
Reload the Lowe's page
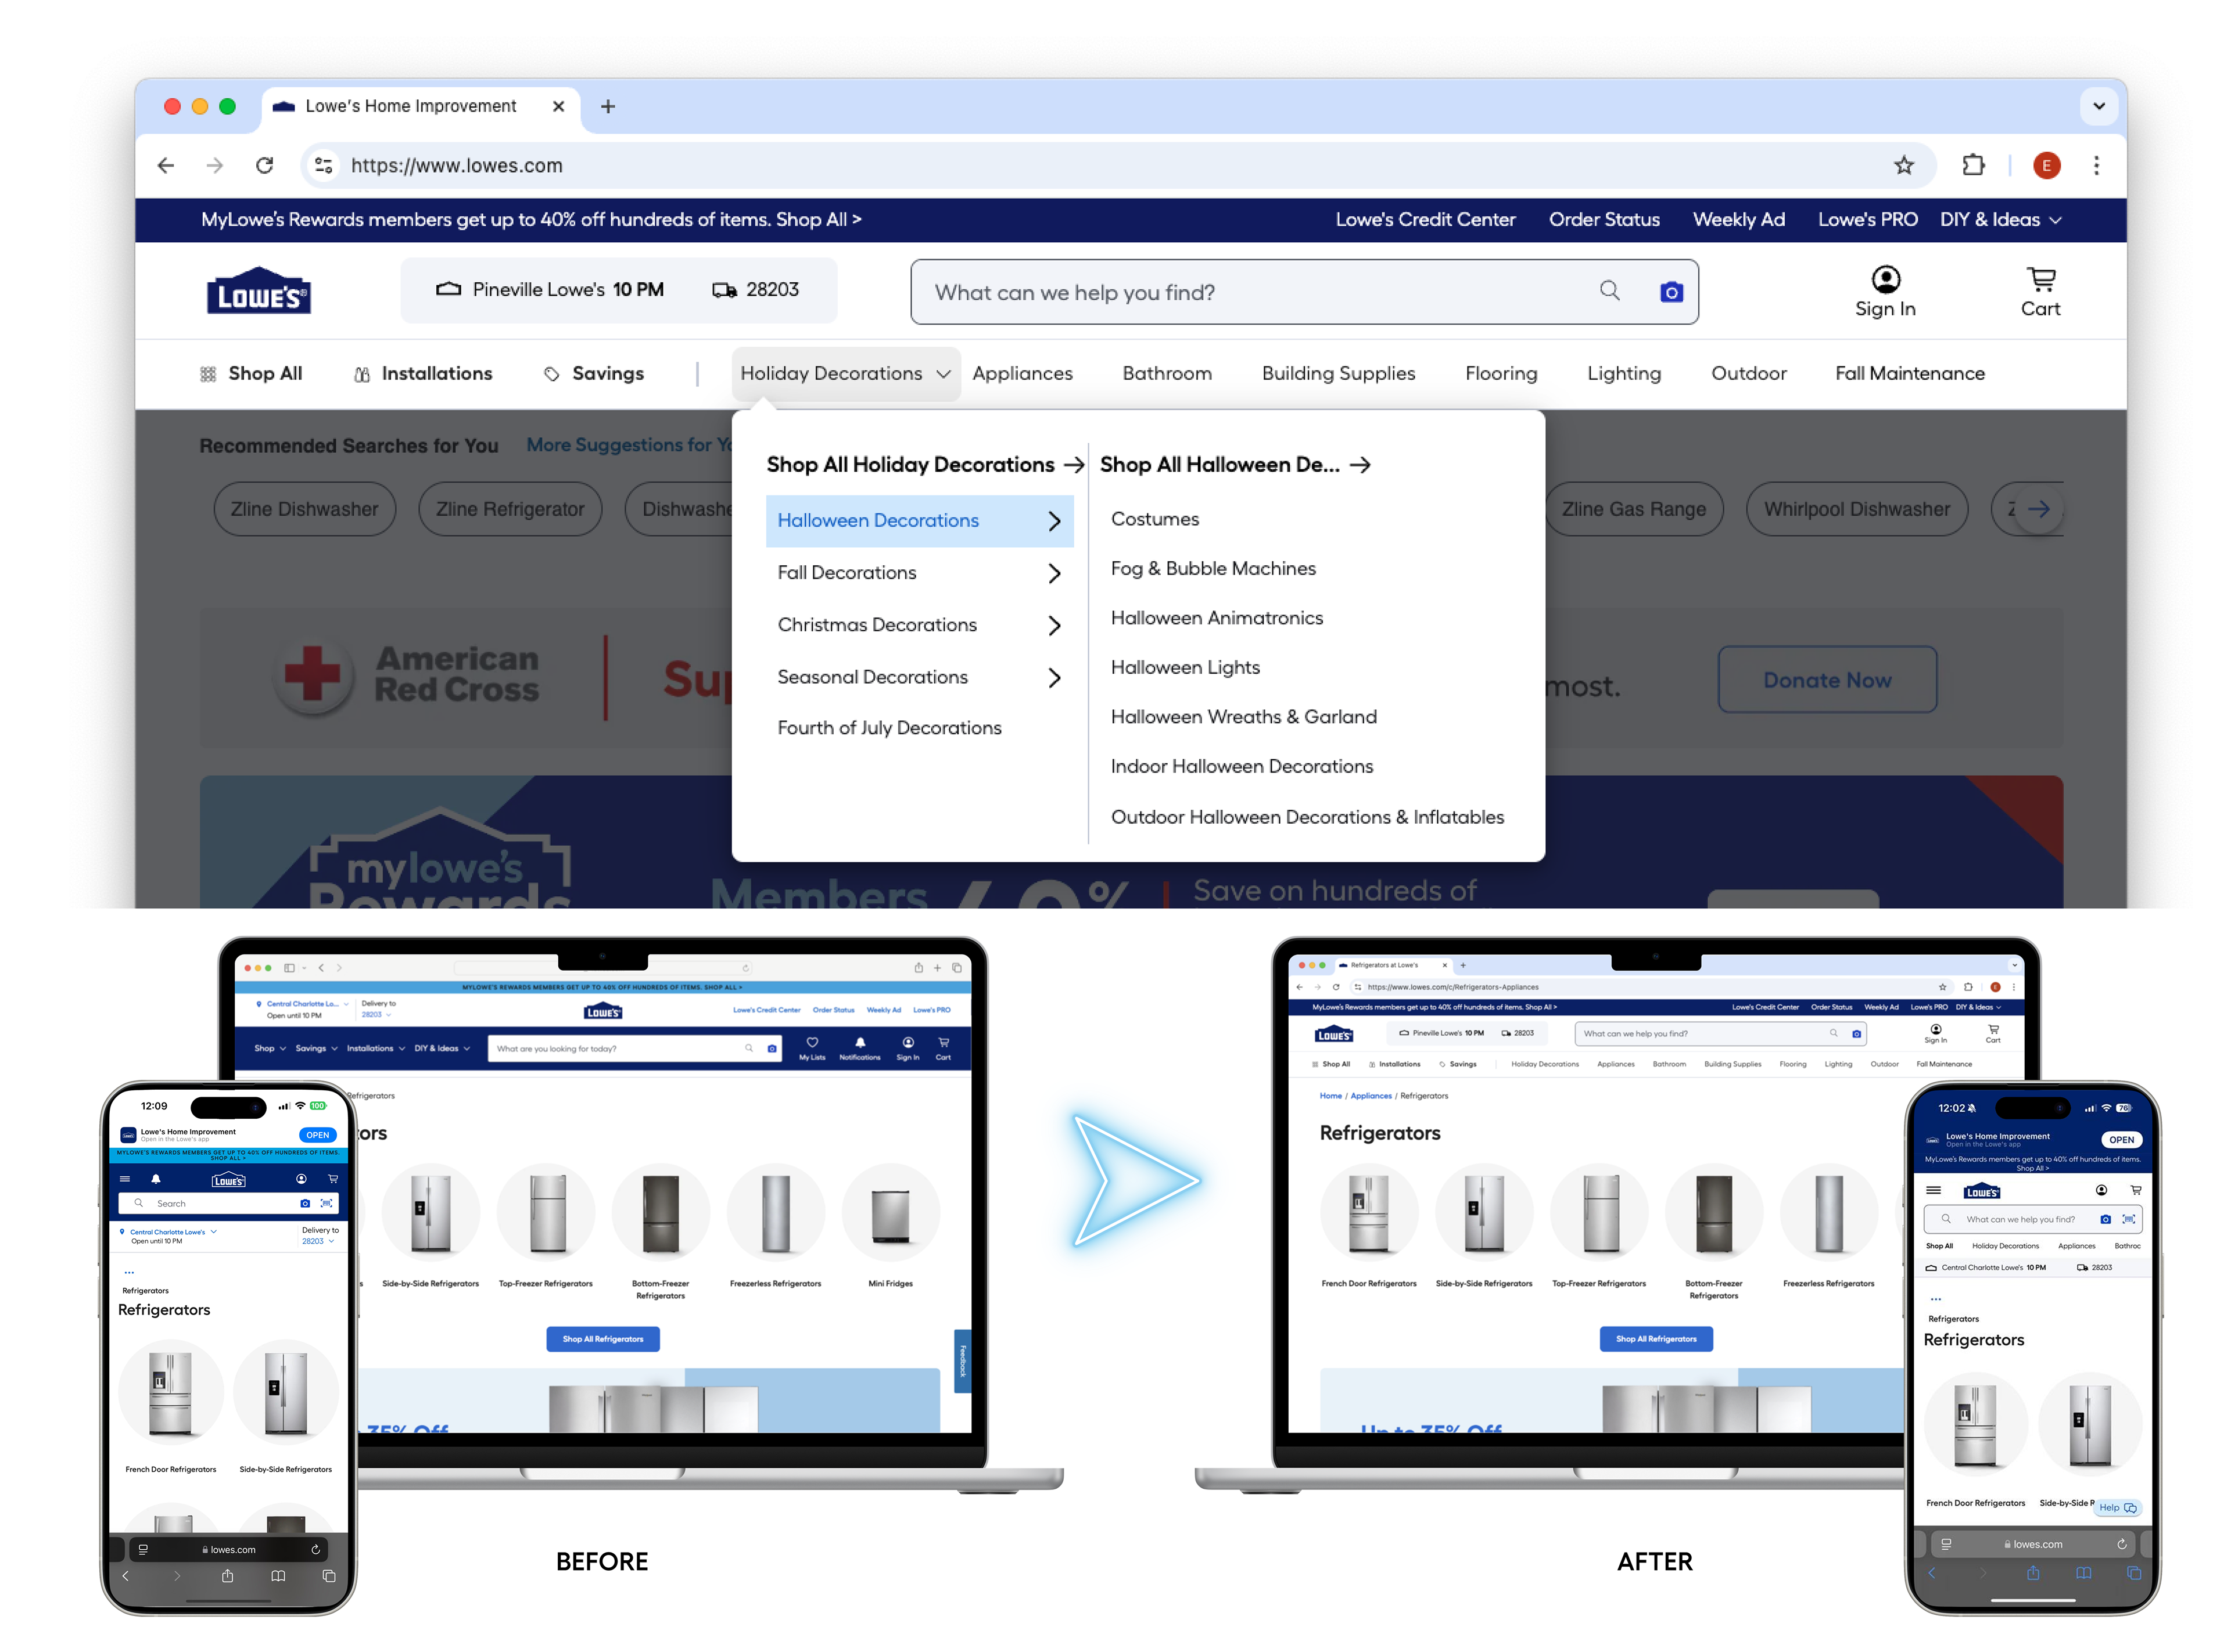(x=264, y=165)
